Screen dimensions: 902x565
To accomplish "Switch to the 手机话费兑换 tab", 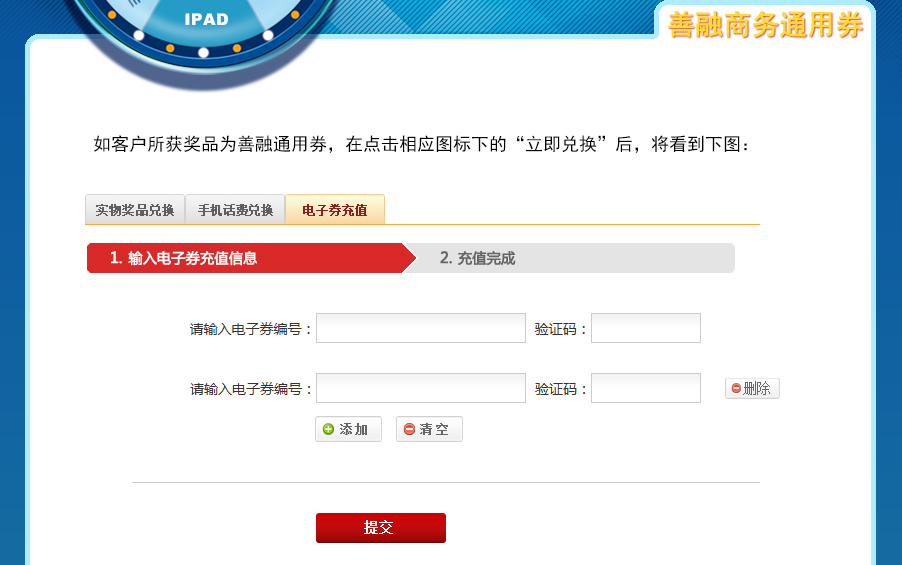I will (235, 210).
